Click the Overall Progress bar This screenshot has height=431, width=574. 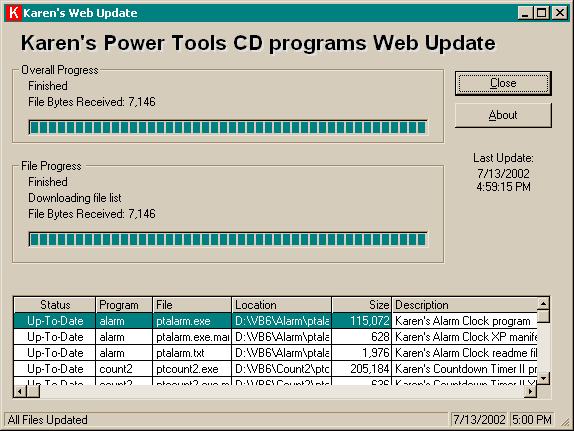click(228, 127)
